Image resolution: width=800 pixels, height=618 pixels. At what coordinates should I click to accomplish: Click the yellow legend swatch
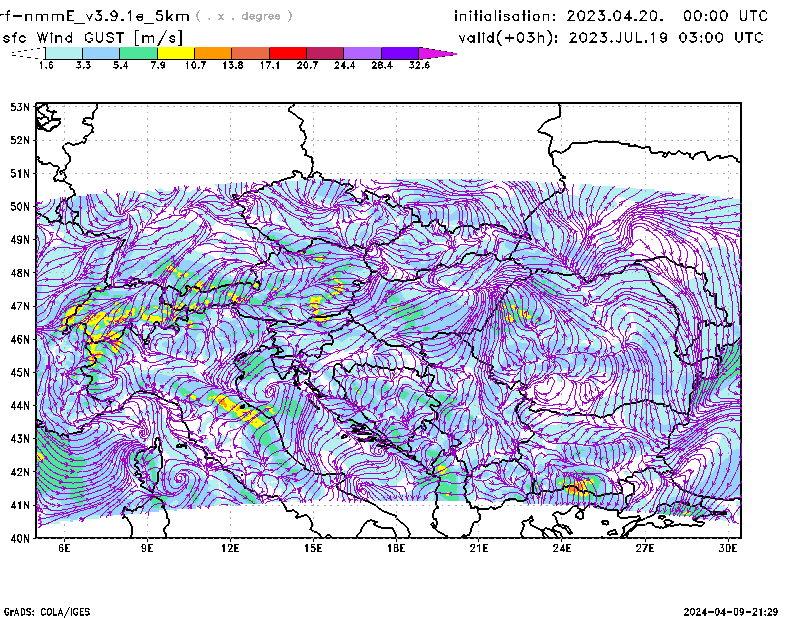click(x=176, y=53)
